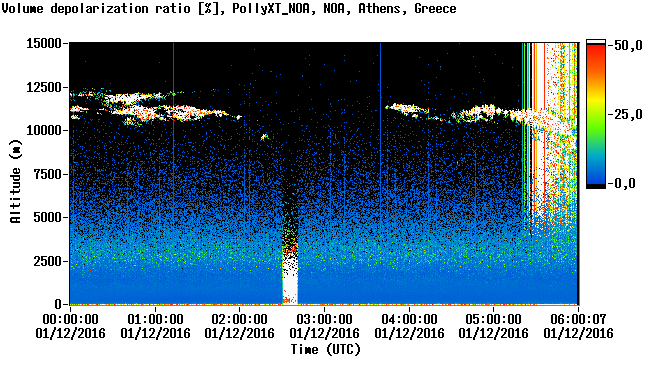The image size is (665, 389).
Task: Select the 2500 altitude tick label
Action: tap(48, 261)
